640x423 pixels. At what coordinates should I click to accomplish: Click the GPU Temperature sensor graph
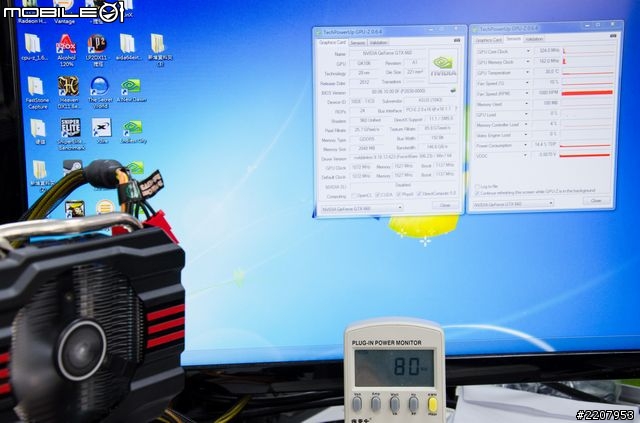(x=588, y=71)
